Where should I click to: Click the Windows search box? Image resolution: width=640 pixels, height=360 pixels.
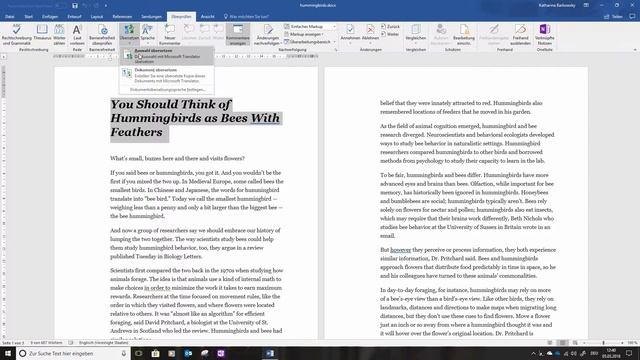(73, 353)
